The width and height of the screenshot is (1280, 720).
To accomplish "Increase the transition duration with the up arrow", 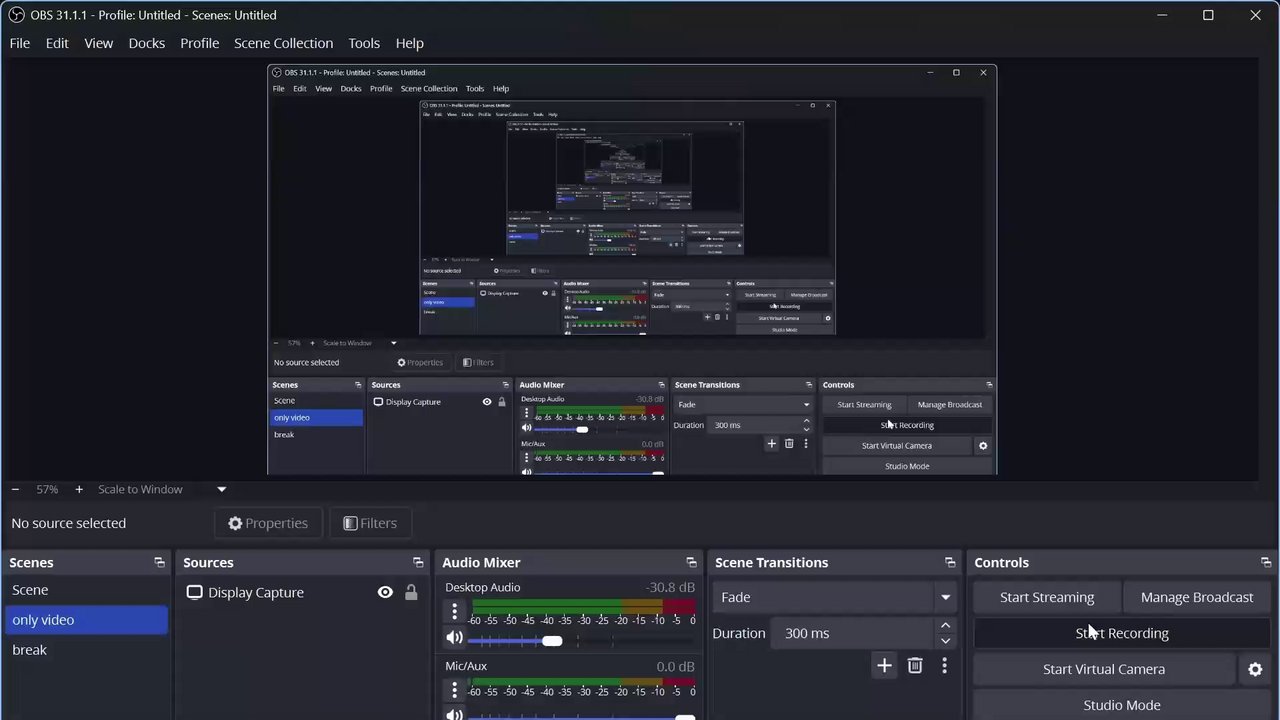I will coord(945,626).
